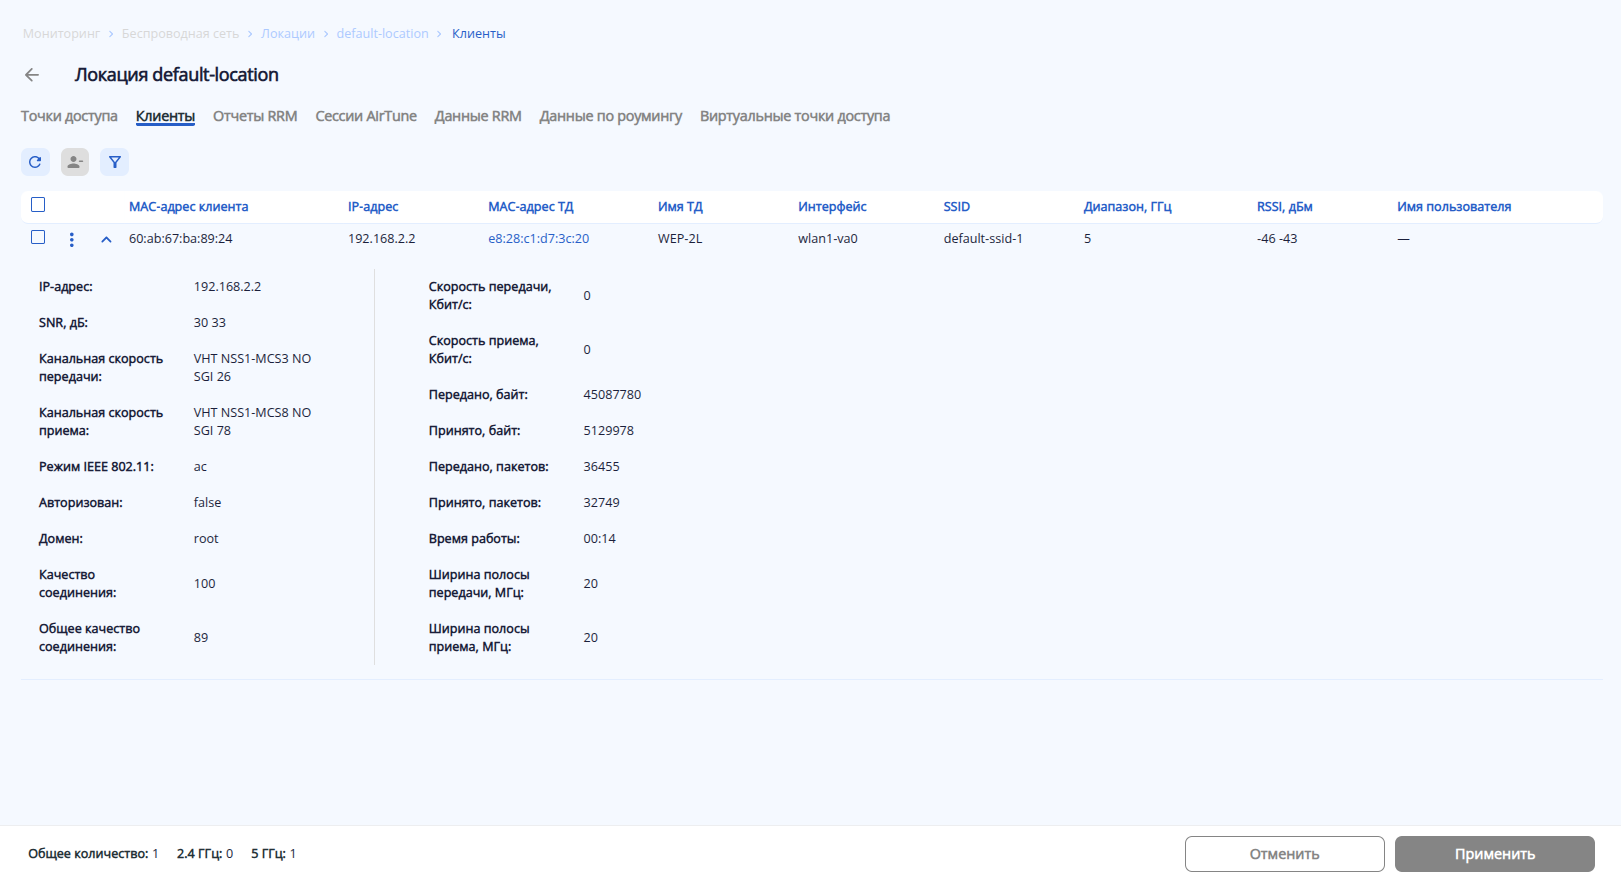
Task: Check the box for client 60:ab:67:ba:89:24
Action: click(x=38, y=238)
